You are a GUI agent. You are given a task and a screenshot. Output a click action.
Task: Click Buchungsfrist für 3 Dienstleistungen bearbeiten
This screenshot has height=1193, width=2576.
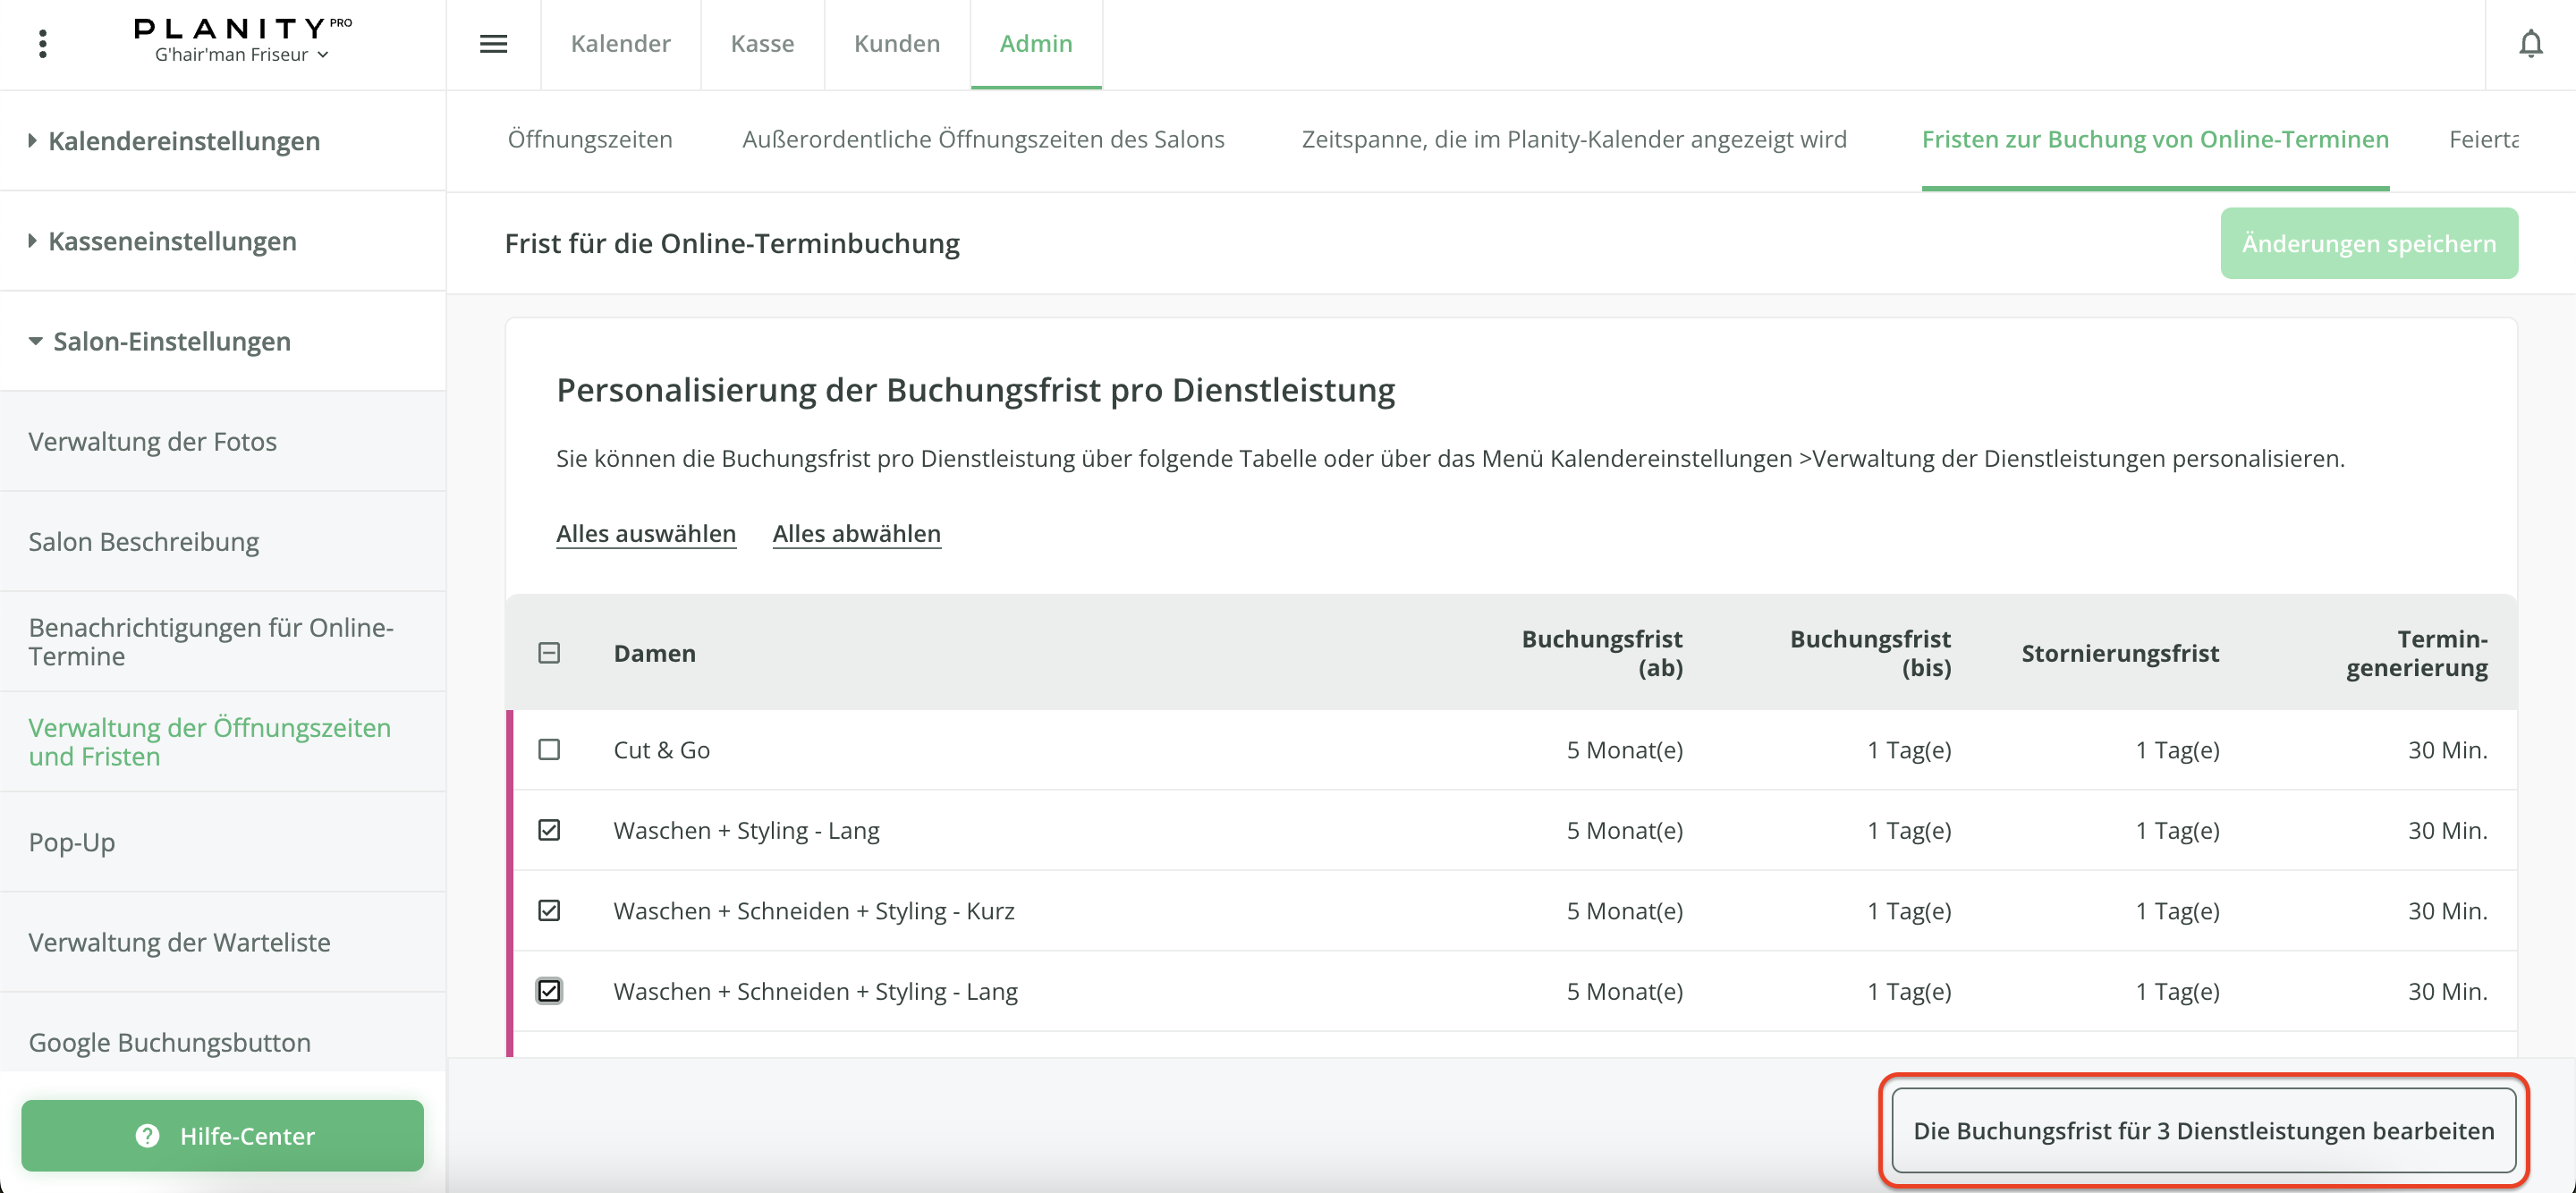tap(2203, 1130)
